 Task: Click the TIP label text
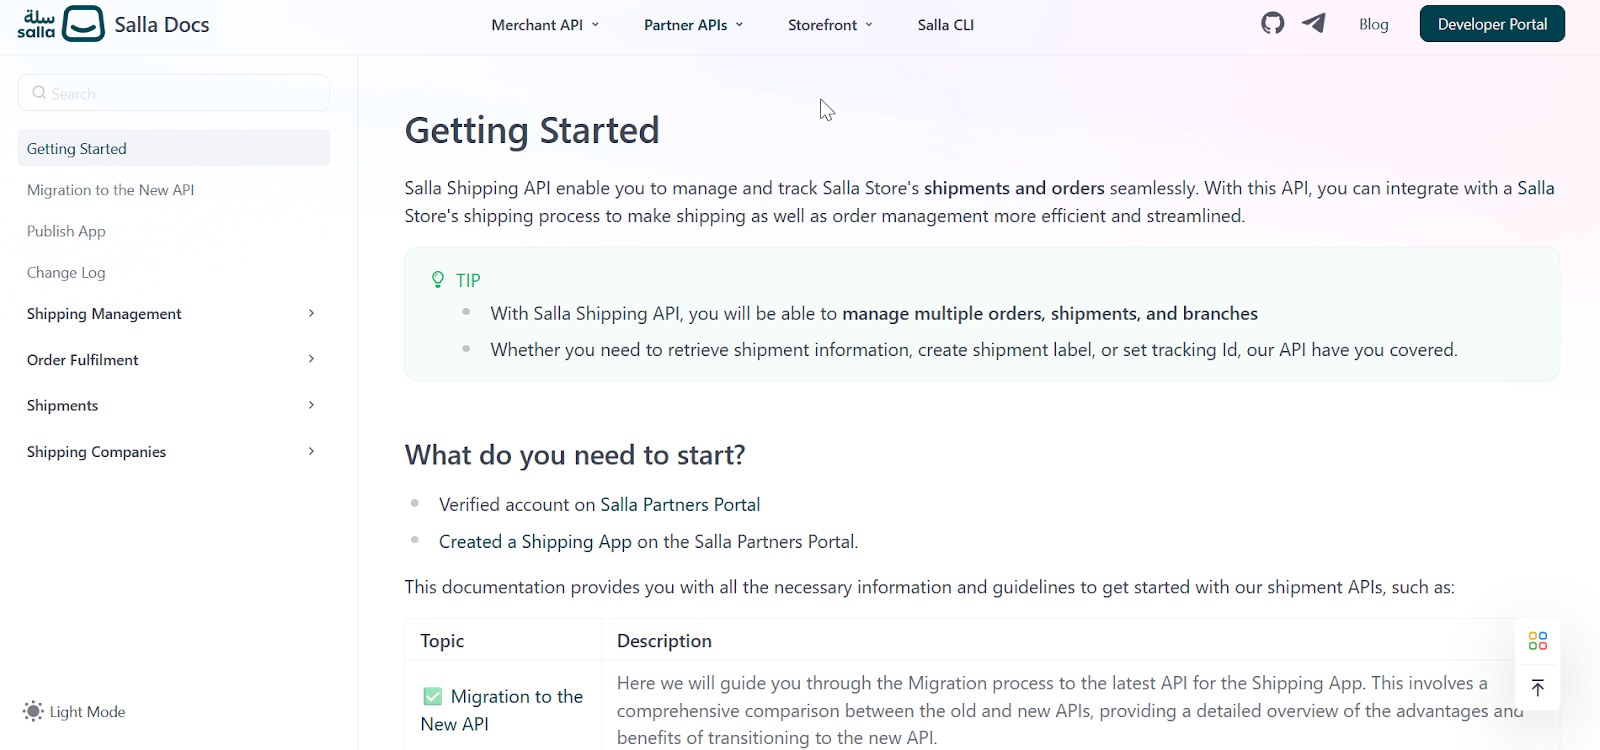(x=468, y=280)
